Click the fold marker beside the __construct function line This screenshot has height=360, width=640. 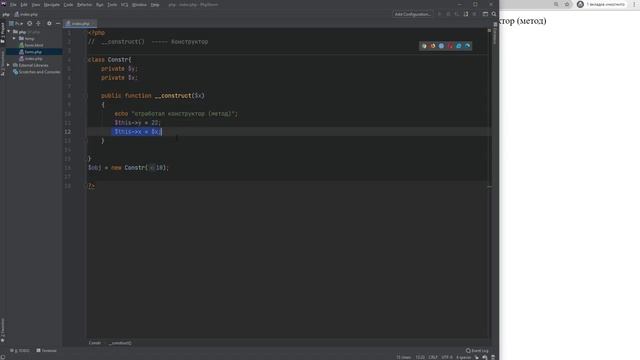tap(86, 96)
